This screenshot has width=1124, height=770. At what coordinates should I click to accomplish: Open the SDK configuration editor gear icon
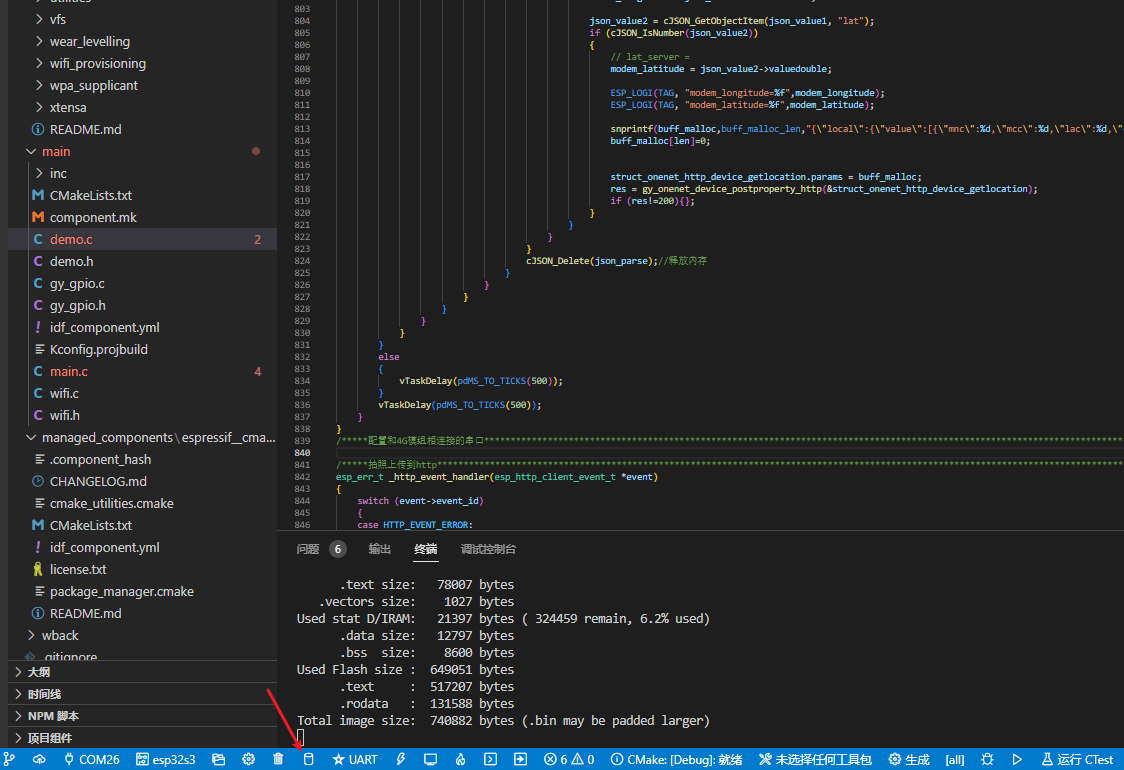click(x=248, y=759)
